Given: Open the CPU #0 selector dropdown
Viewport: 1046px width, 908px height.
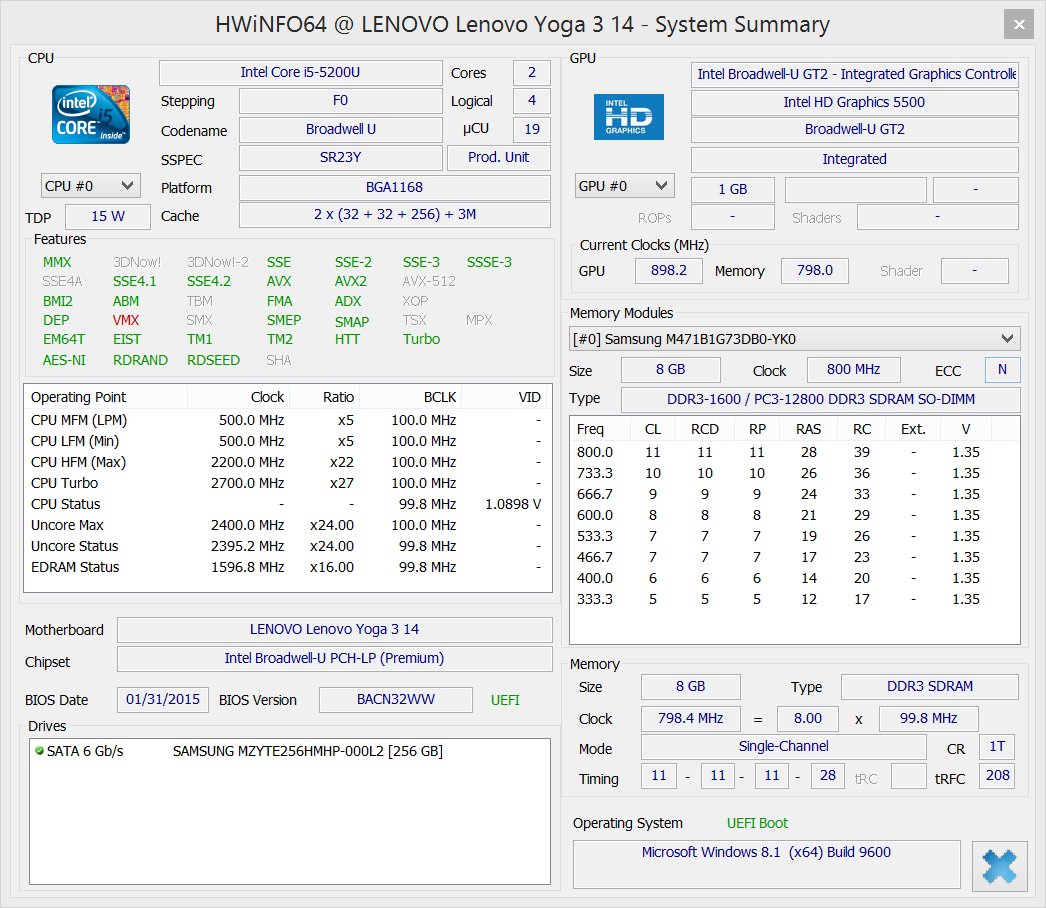Looking at the screenshot, I should click(x=91, y=186).
